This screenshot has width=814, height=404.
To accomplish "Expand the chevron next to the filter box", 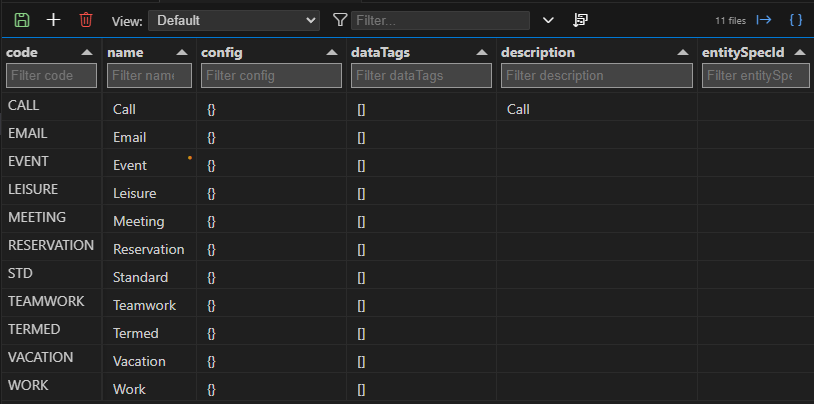I will pos(547,20).
